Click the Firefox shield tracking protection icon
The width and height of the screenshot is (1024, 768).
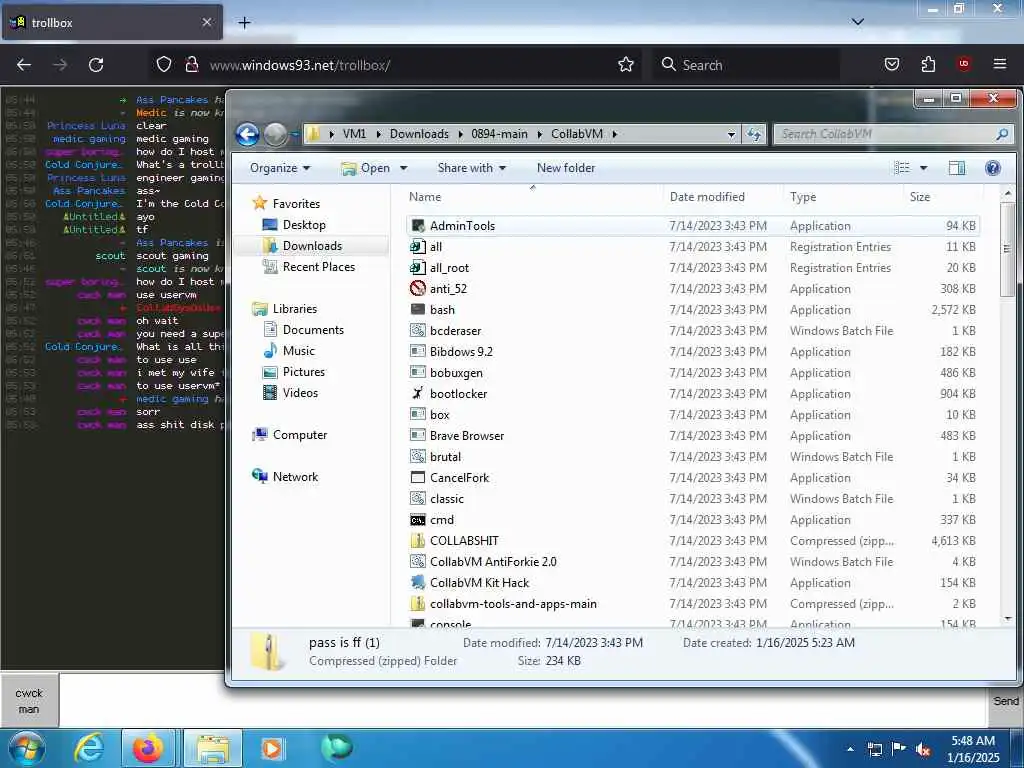(x=164, y=65)
